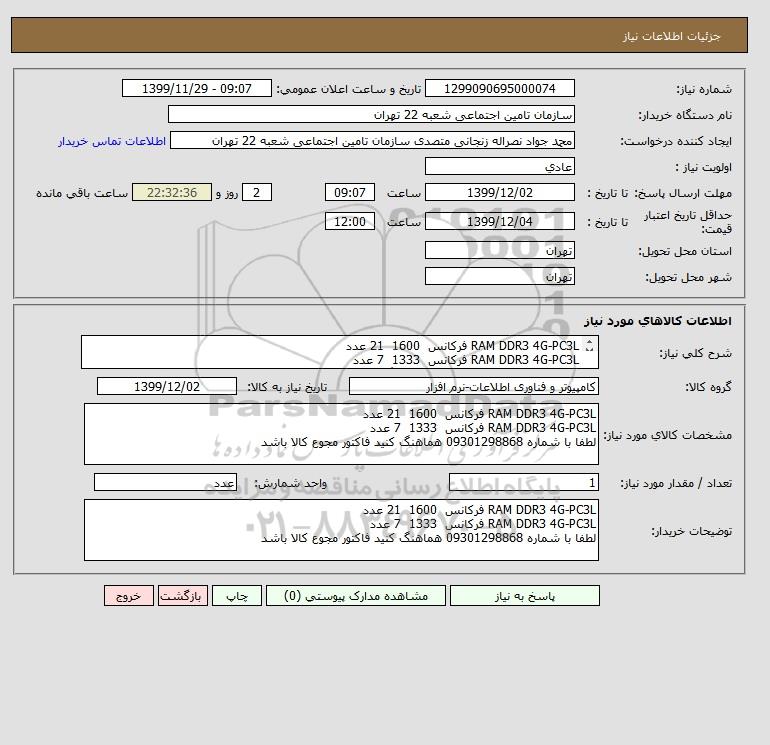Click the buyer organization name field
The image size is (770, 745).
point(371,114)
